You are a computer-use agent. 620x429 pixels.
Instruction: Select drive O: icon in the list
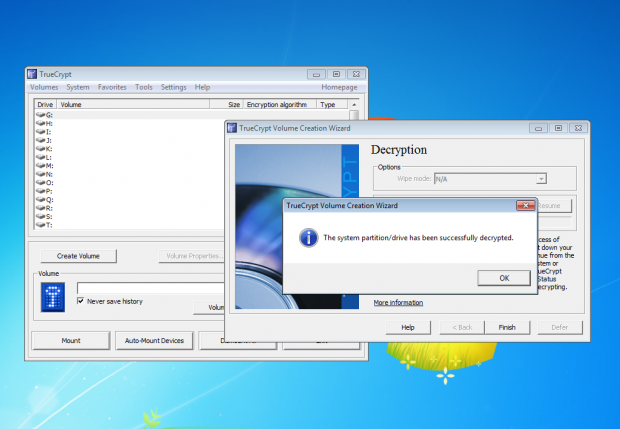[41, 182]
